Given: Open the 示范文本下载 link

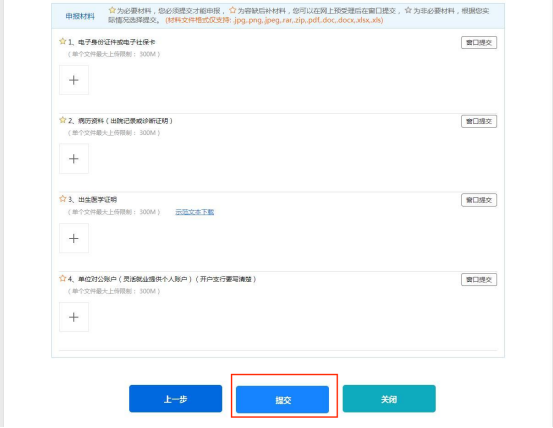Looking at the screenshot, I should (x=195, y=212).
